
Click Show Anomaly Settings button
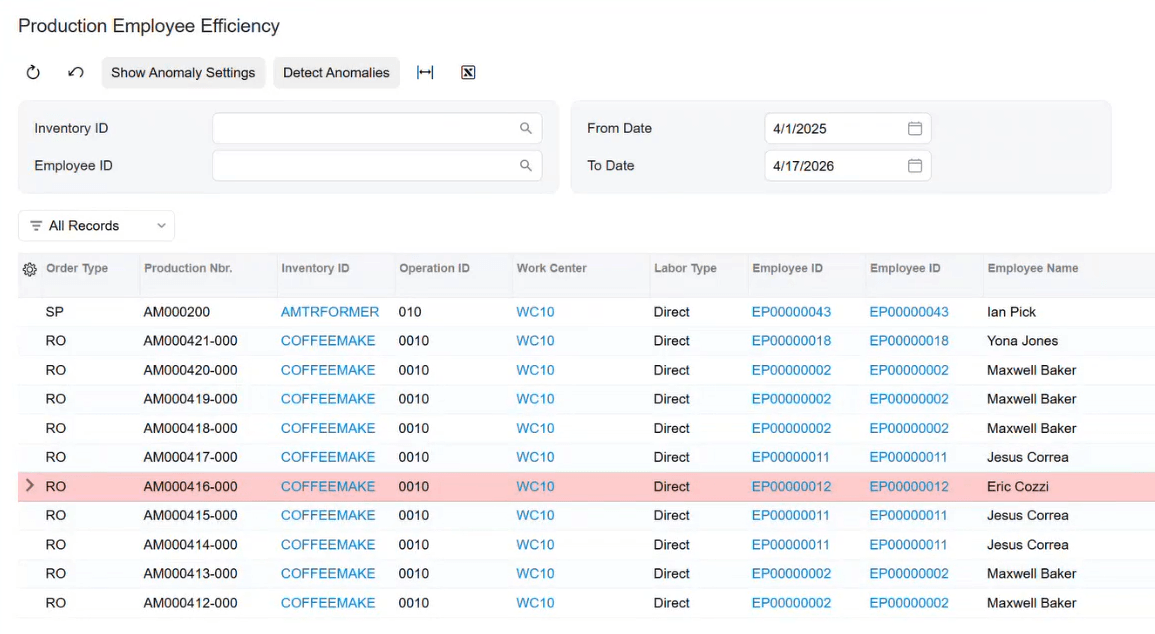183,73
